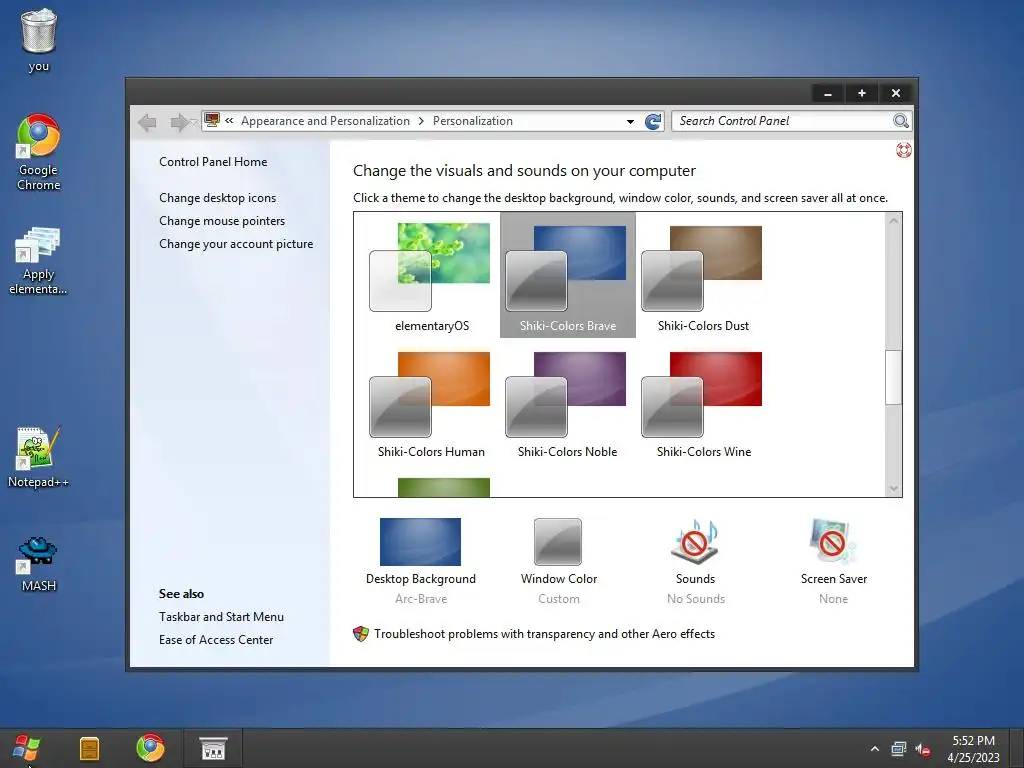Refresh the Personalization page
The image size is (1024, 768).
tap(652, 121)
